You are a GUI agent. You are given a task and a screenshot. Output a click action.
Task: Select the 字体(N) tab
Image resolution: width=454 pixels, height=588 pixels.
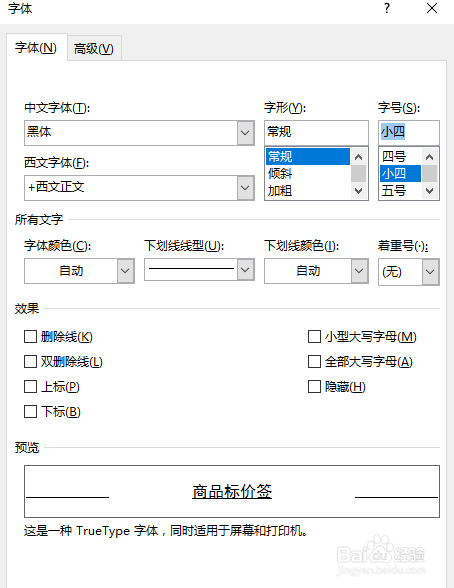coord(36,48)
